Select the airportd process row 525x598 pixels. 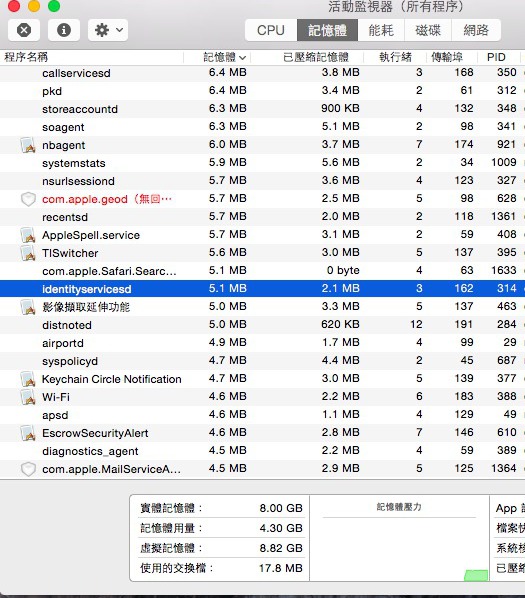click(x=262, y=342)
